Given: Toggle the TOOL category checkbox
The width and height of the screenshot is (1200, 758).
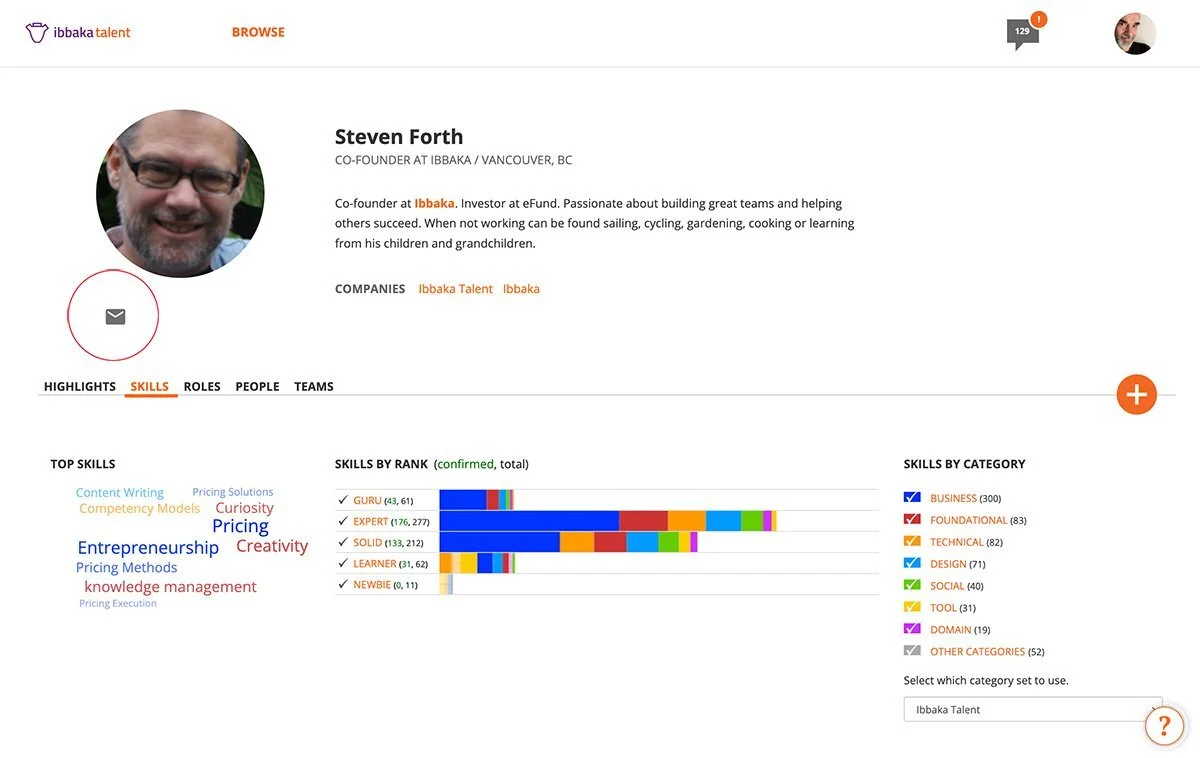Looking at the screenshot, I should coord(912,607).
